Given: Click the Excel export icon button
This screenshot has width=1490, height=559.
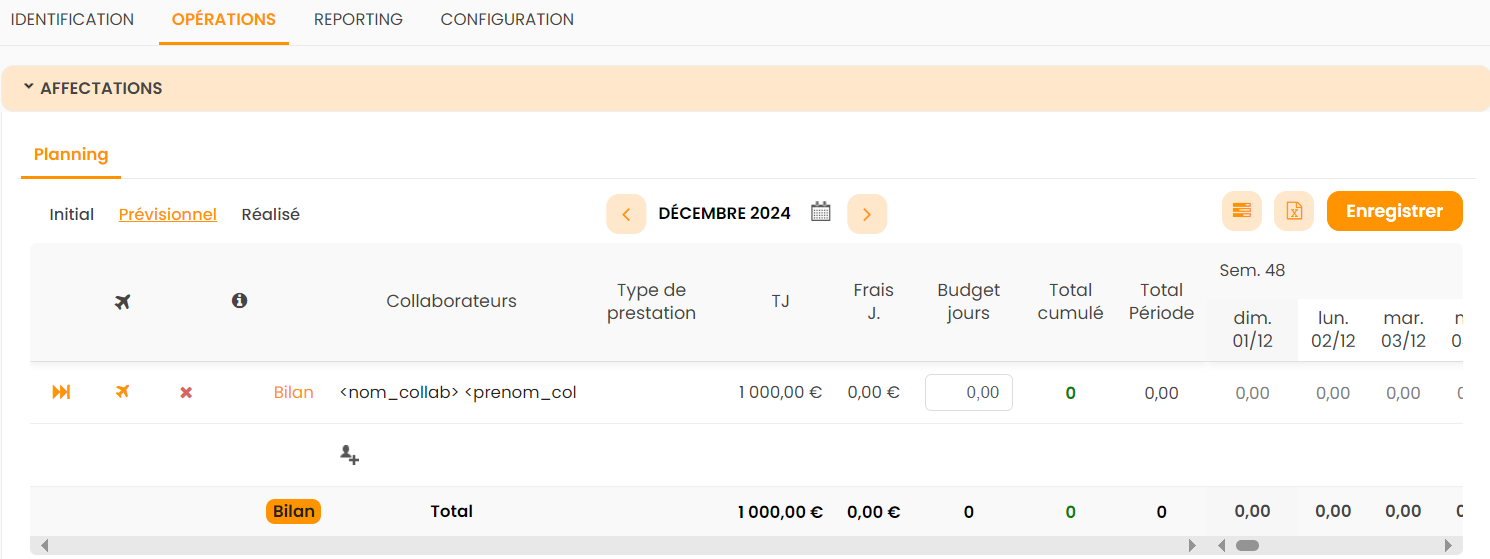Looking at the screenshot, I should point(1293,211).
